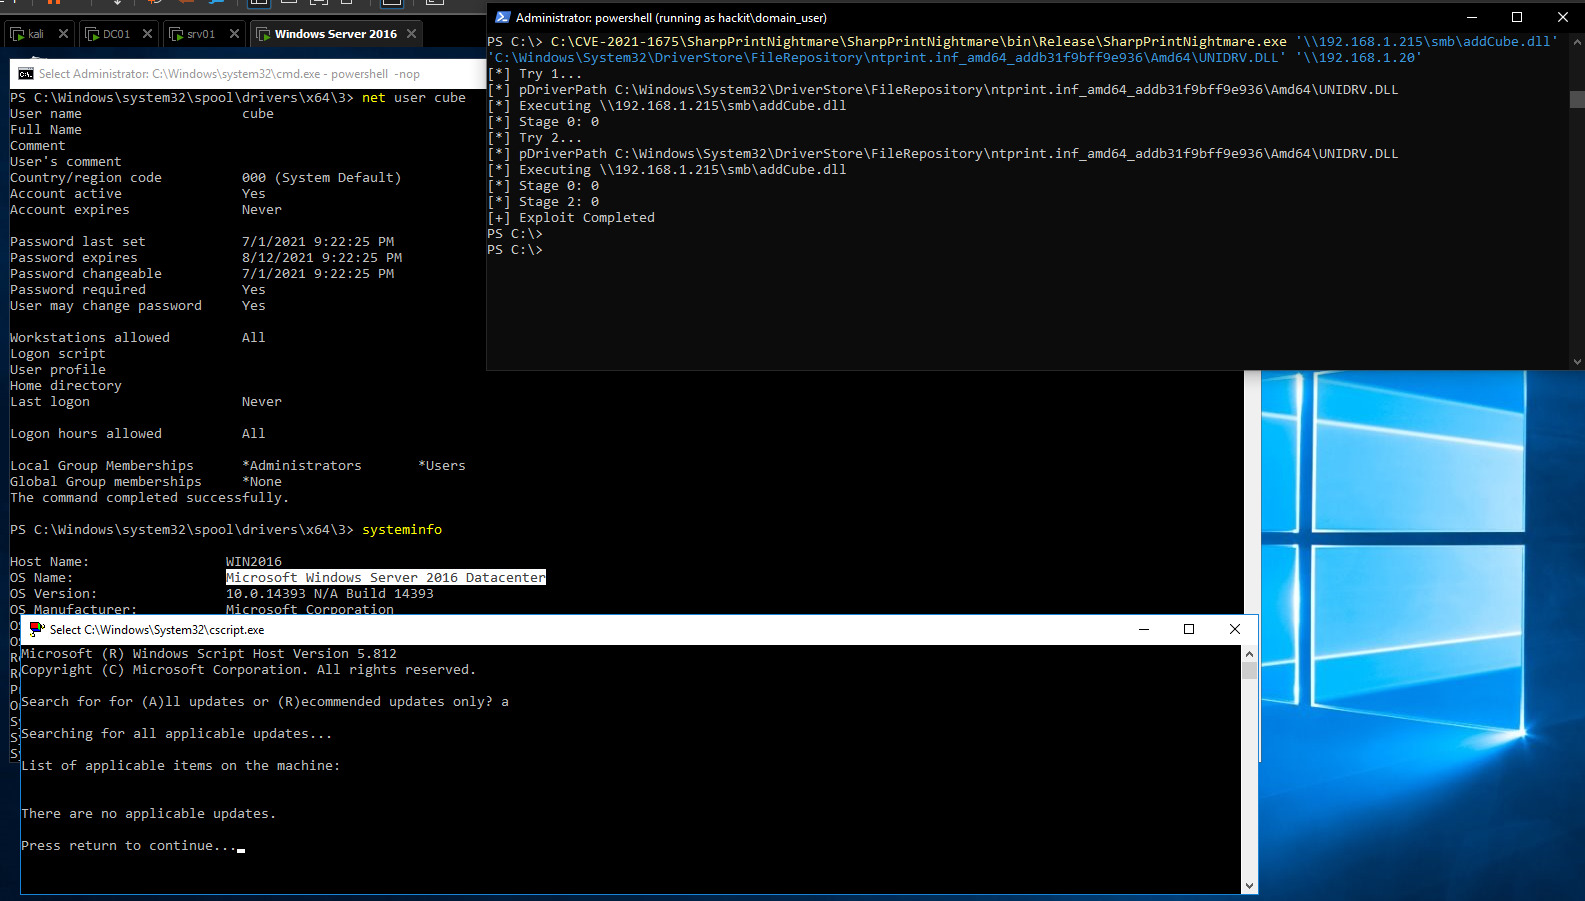Close the Administrator powershell window
The height and width of the screenshot is (901, 1585).
coord(1562,17)
